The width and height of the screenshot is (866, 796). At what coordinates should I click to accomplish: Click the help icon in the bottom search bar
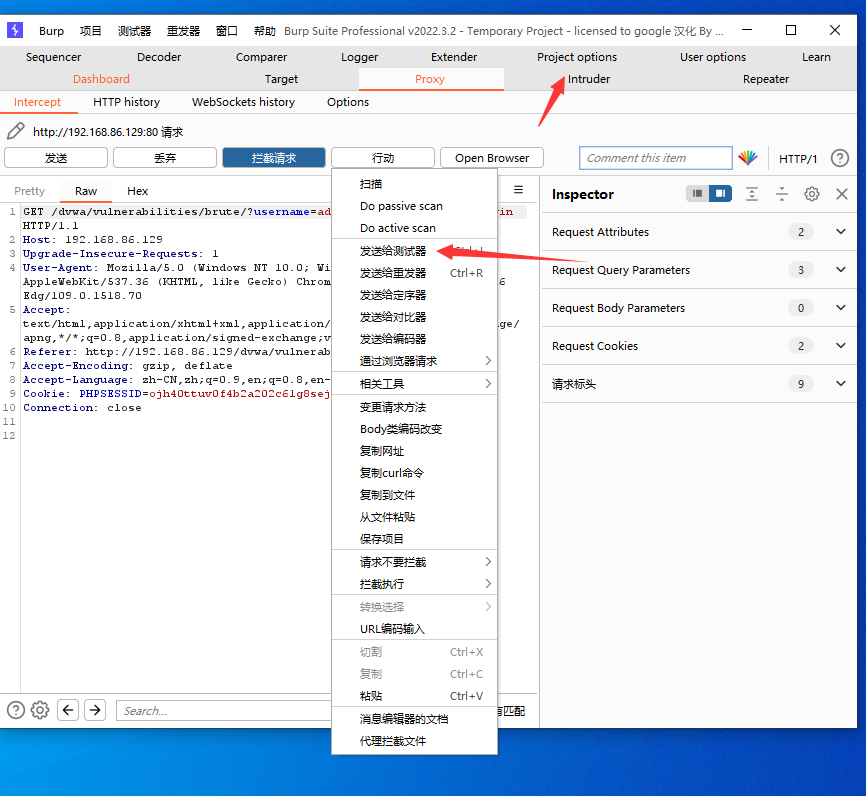tap(16, 710)
